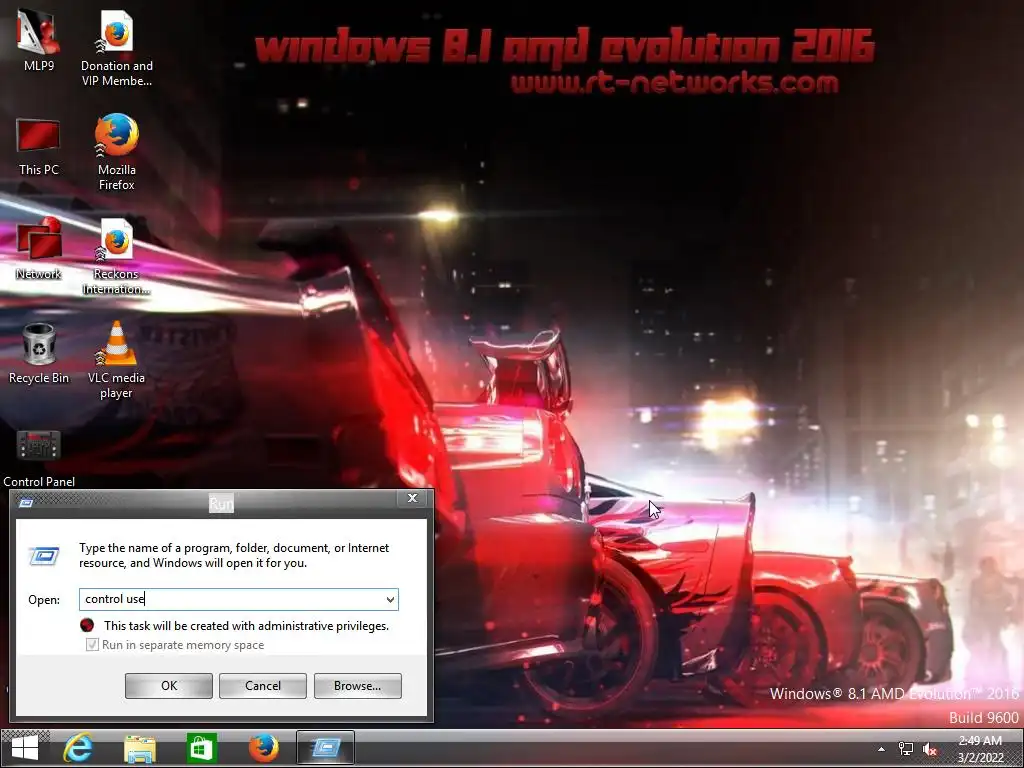Viewport: 1024px width, 768px height.
Task: Select the VLC media player shortcut
Action: tap(116, 360)
